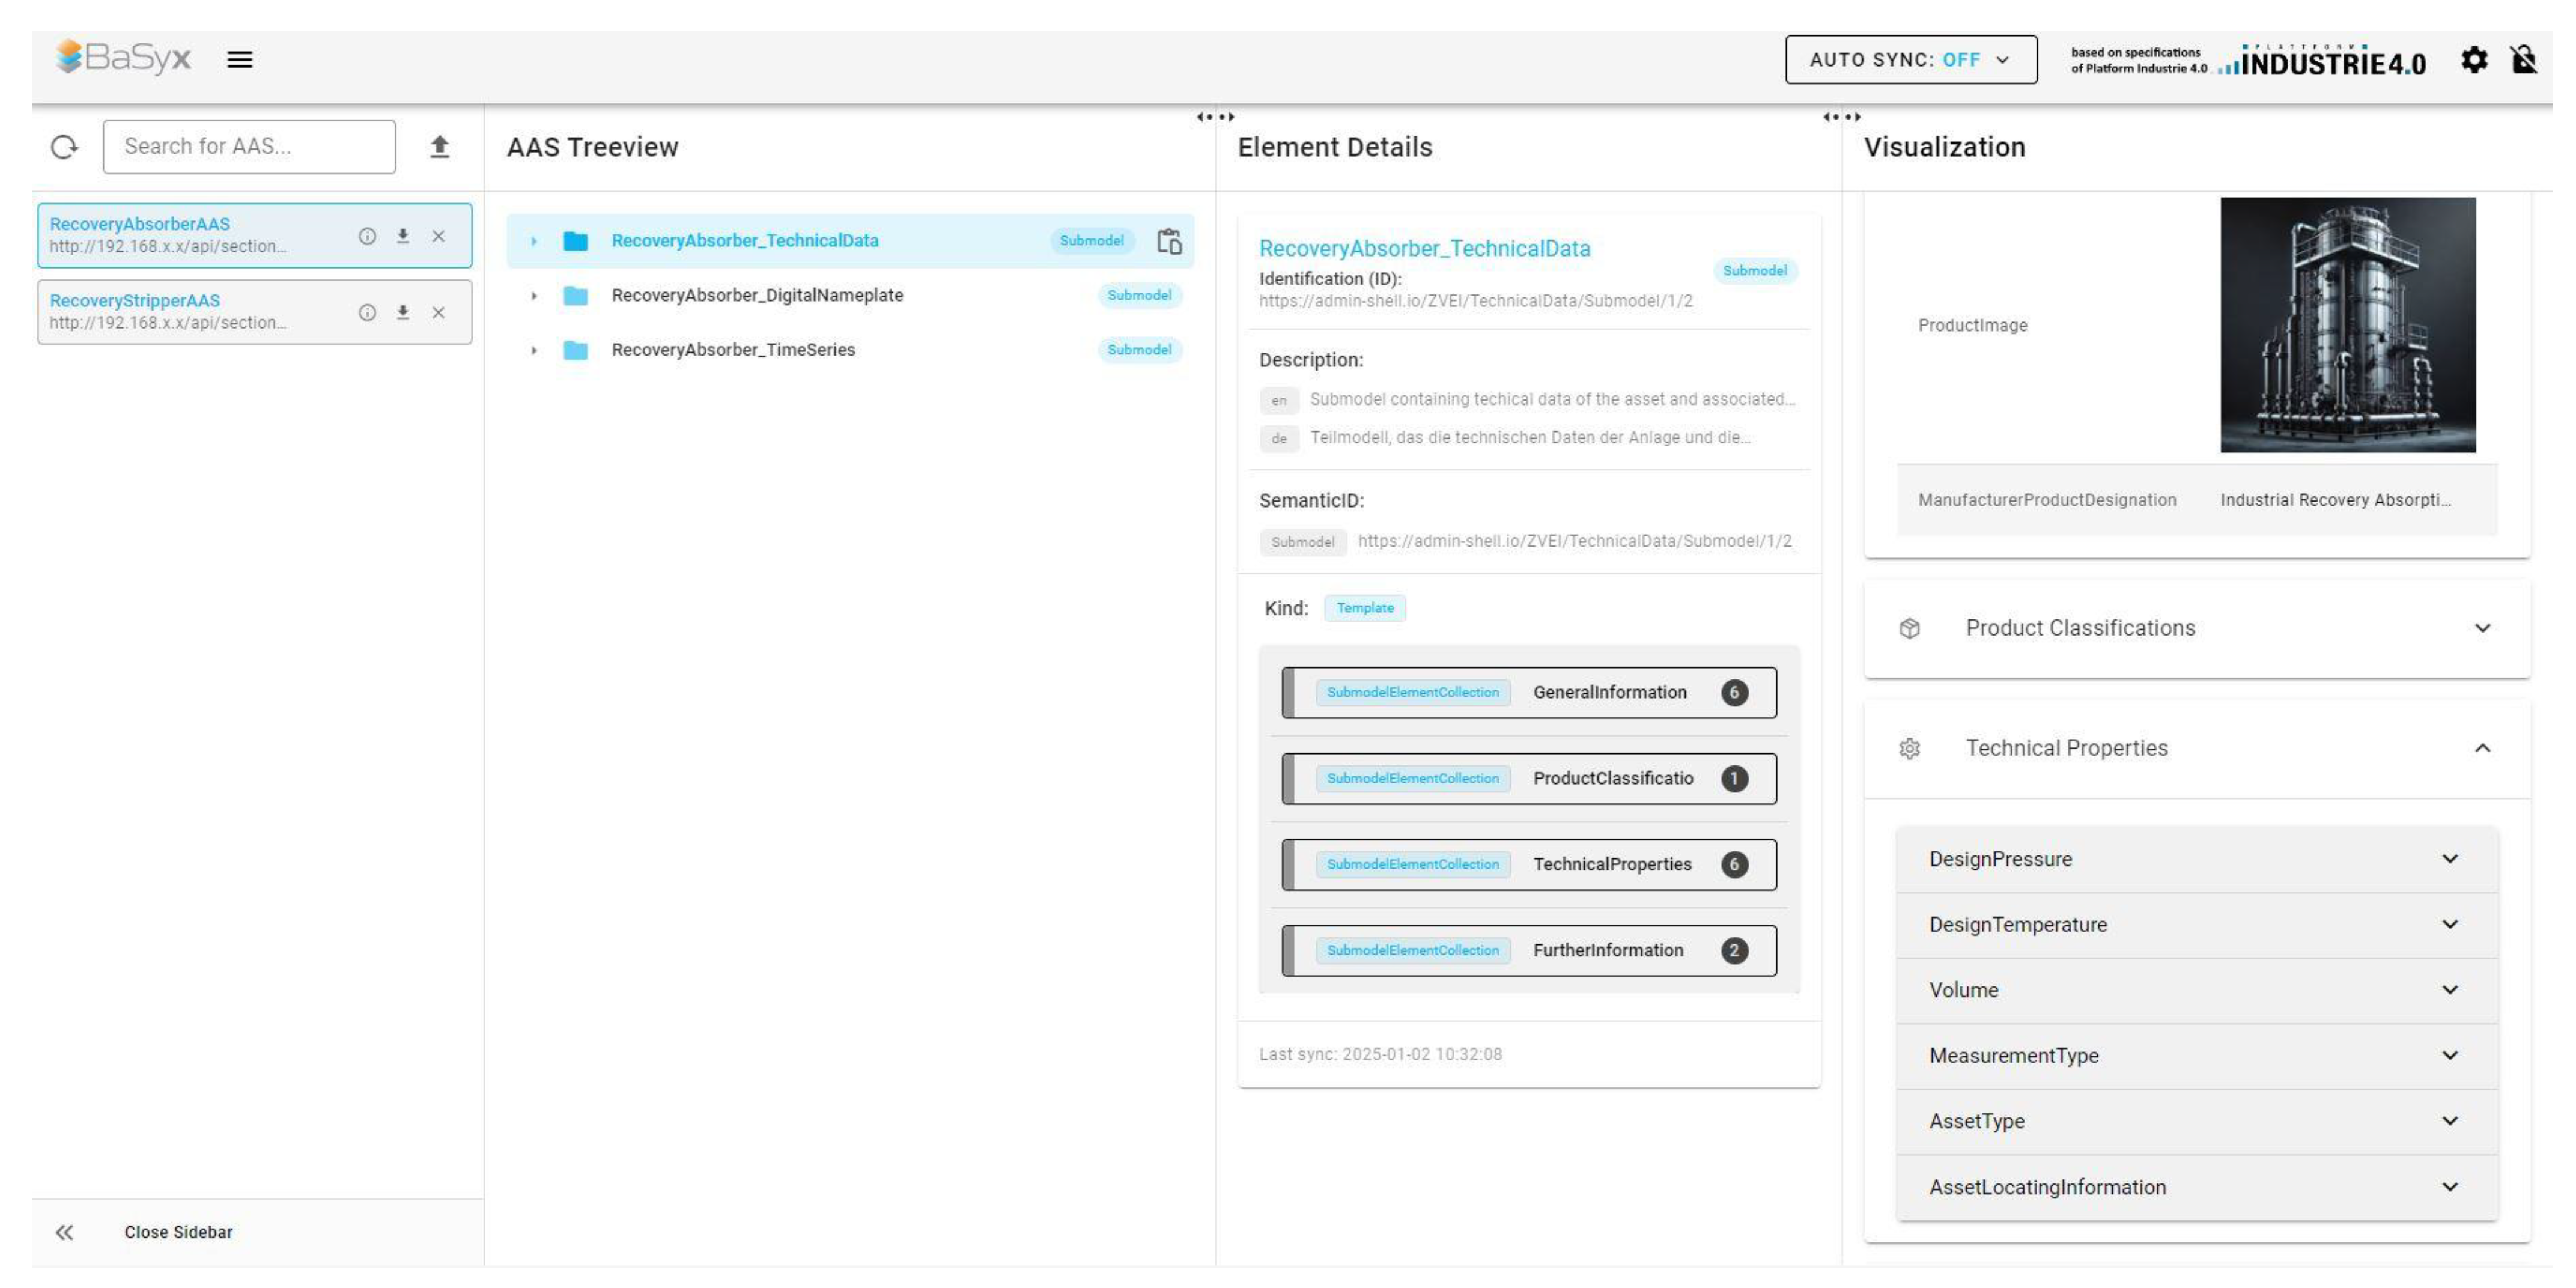
Task: Open the Auto Sync dropdown
Action: 1910,60
